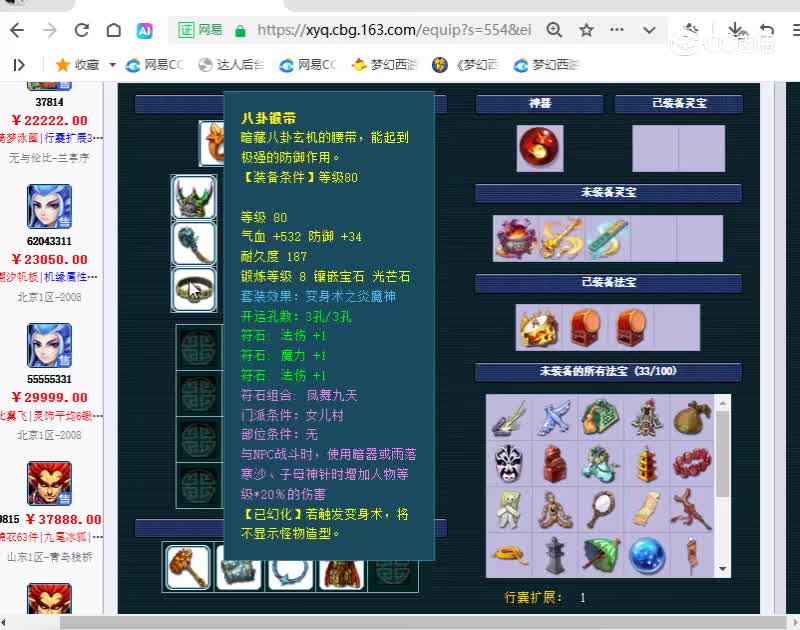Open character listing 62043311
Image resolution: width=800 pixels, height=630 pixels.
49,241
